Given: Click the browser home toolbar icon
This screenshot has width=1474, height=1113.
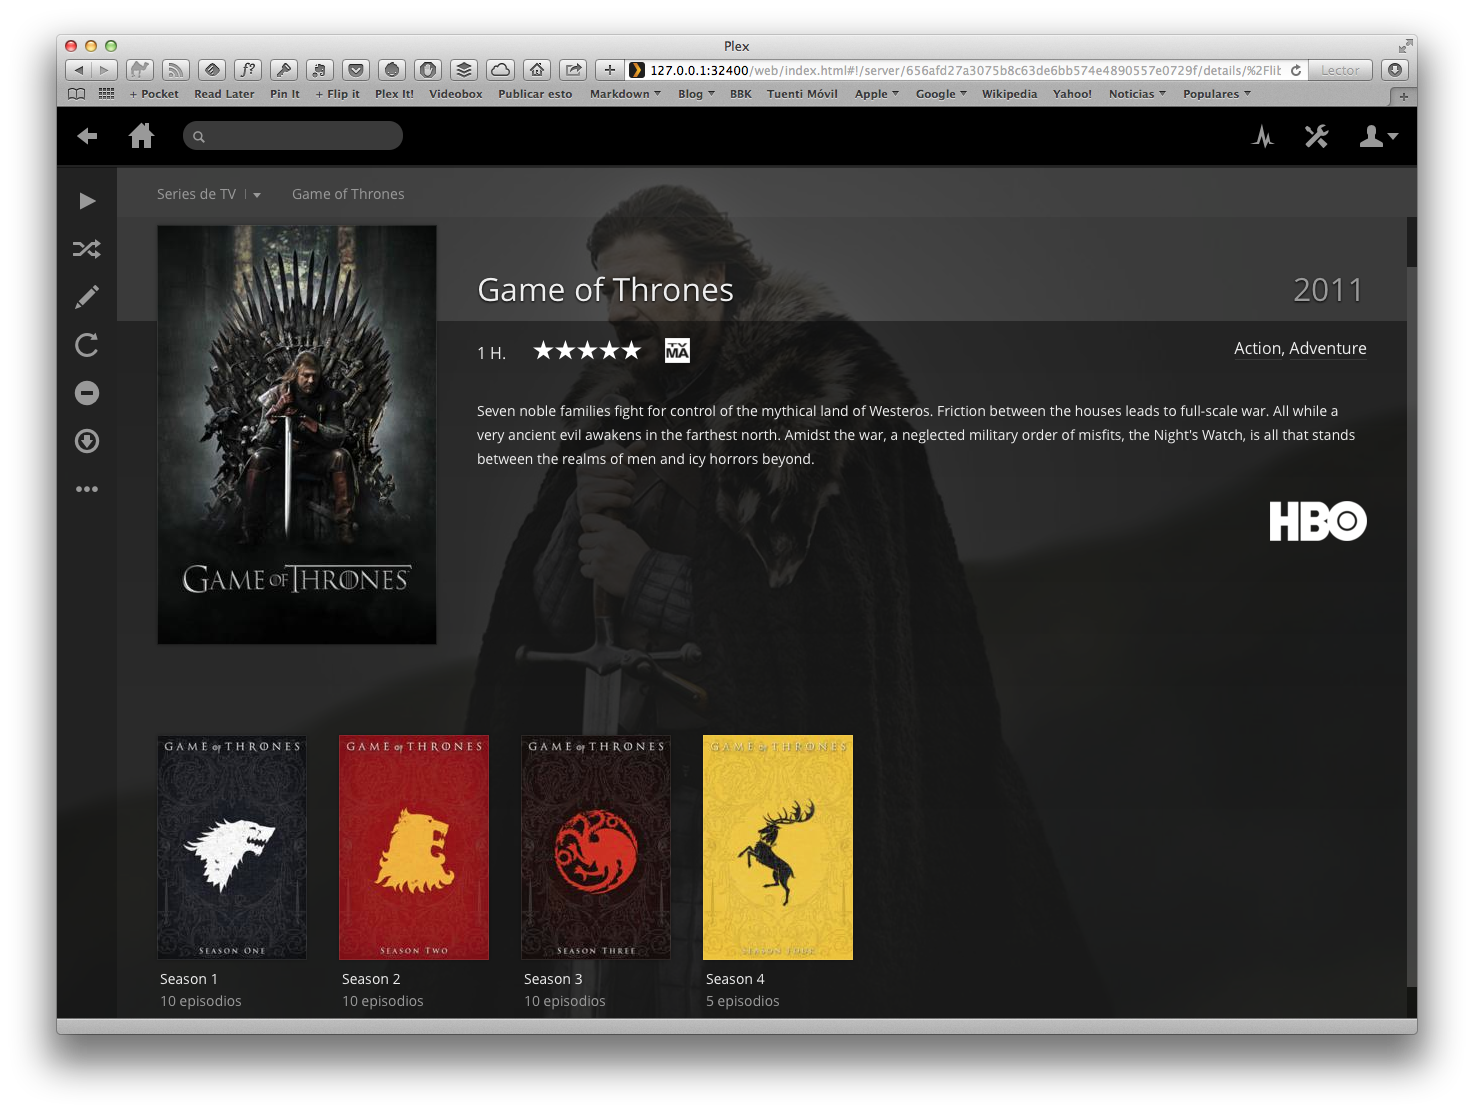Looking at the screenshot, I should click(x=537, y=70).
